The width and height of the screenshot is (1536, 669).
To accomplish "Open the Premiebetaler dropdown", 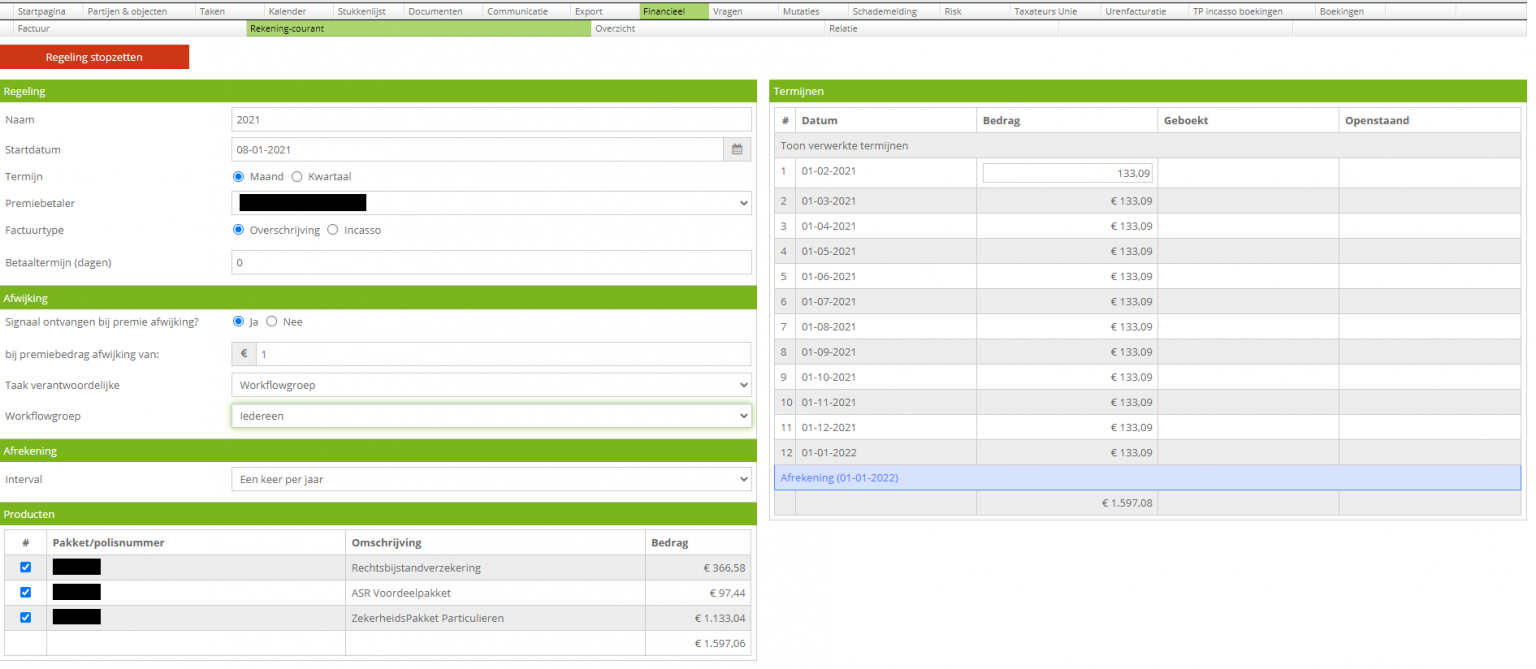I will [x=491, y=203].
